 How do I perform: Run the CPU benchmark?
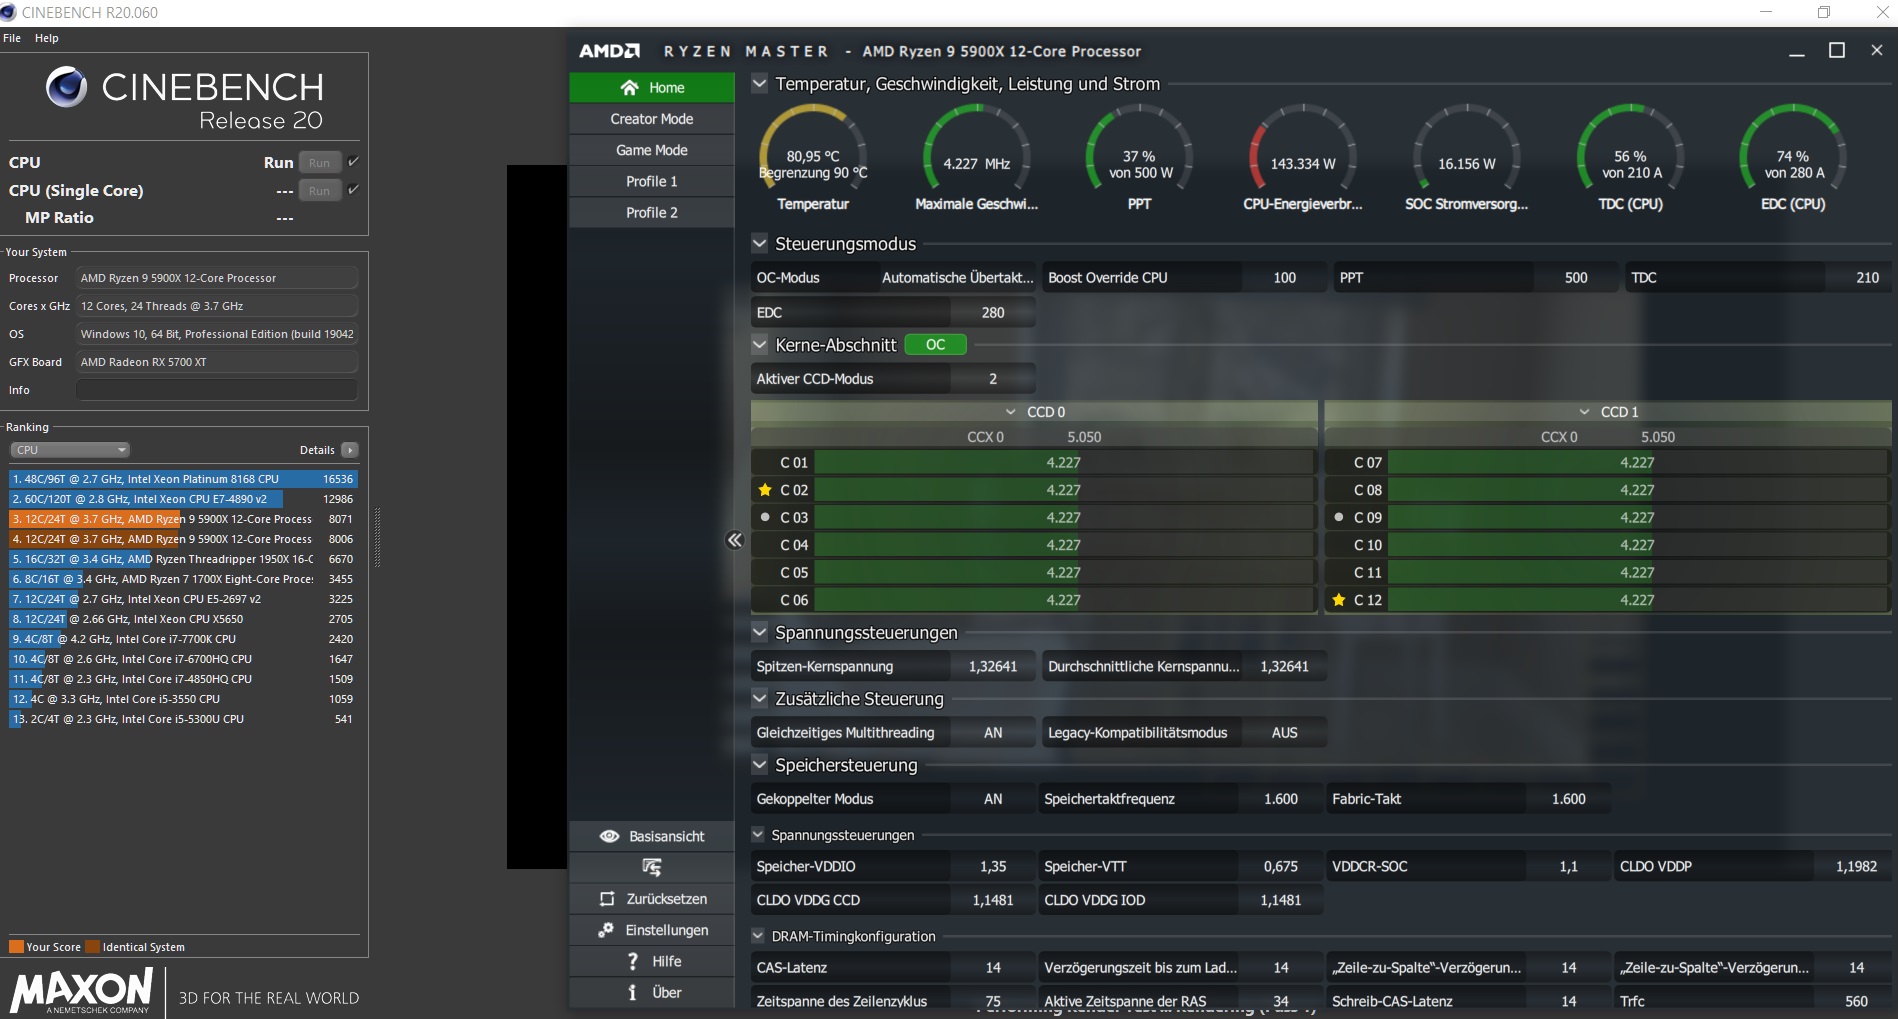coord(320,162)
